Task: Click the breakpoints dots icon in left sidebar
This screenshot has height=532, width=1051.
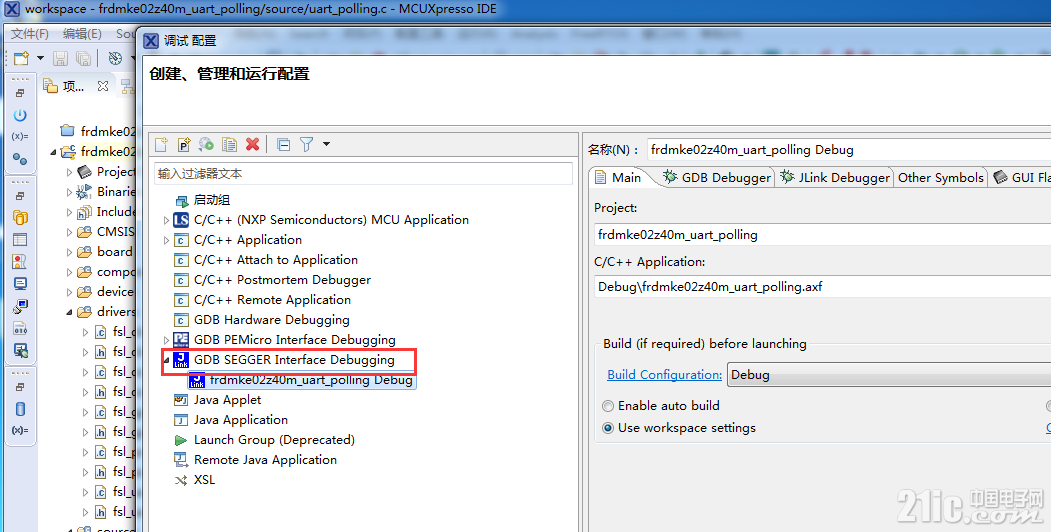Action: [x=20, y=159]
